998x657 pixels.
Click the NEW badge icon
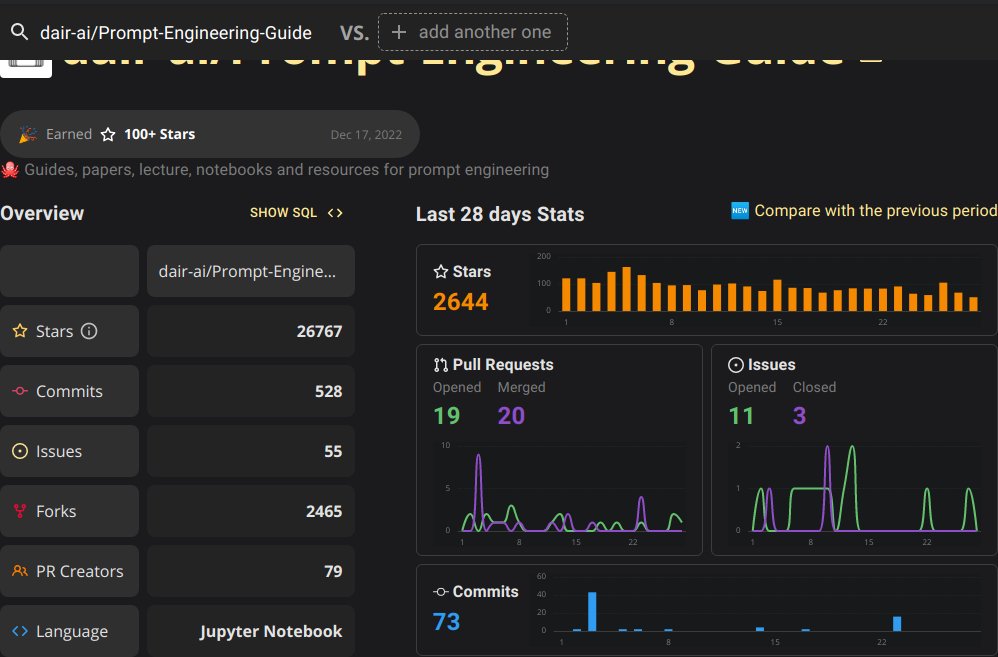click(x=740, y=211)
